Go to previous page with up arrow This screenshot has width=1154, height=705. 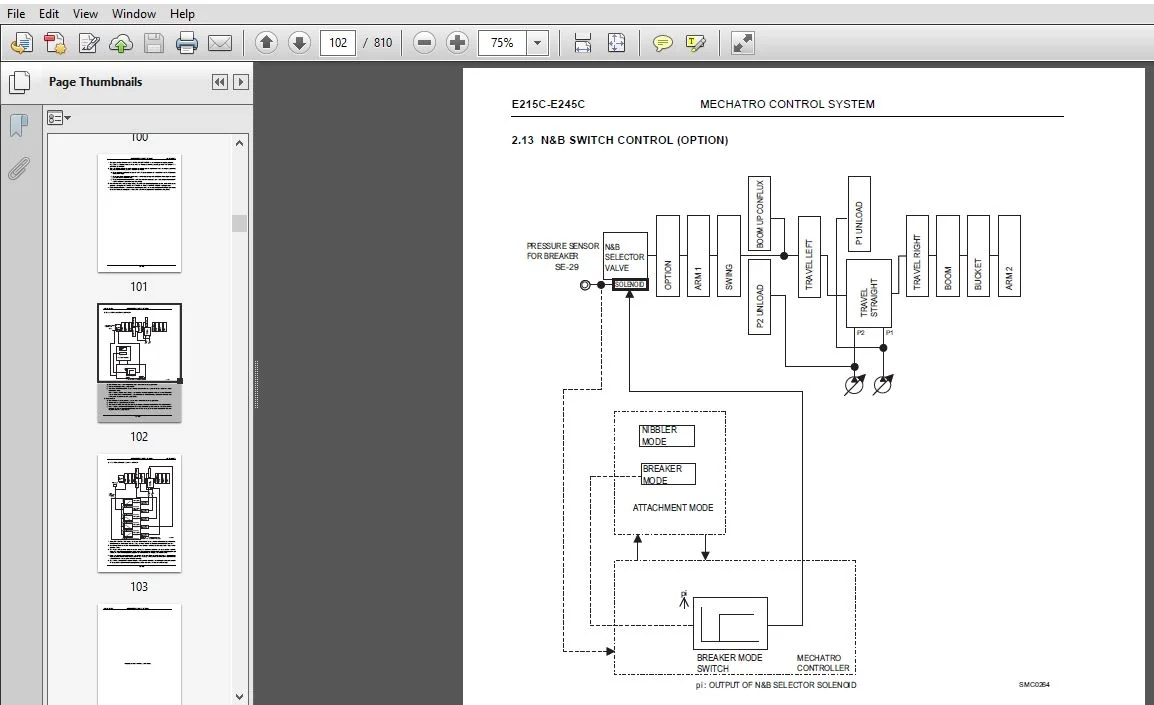(266, 43)
